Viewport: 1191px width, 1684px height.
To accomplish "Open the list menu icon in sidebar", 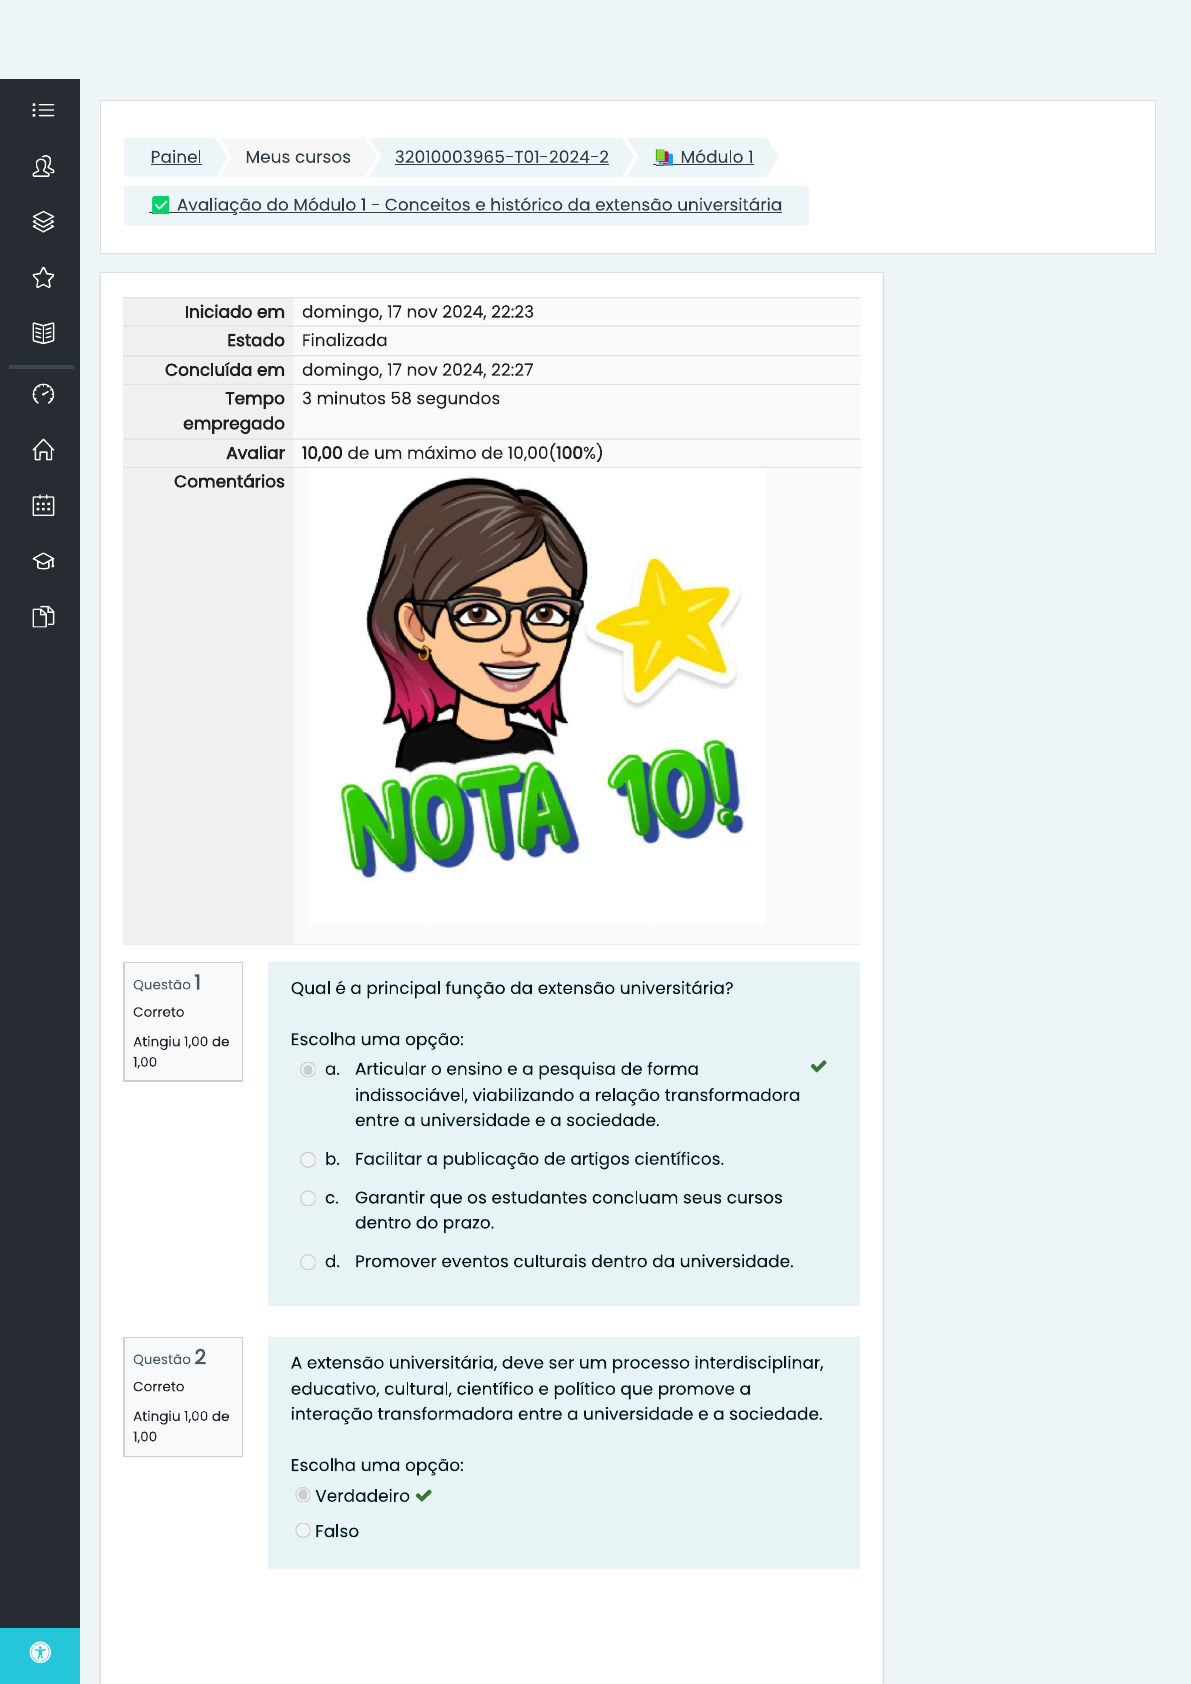I will click(43, 110).
